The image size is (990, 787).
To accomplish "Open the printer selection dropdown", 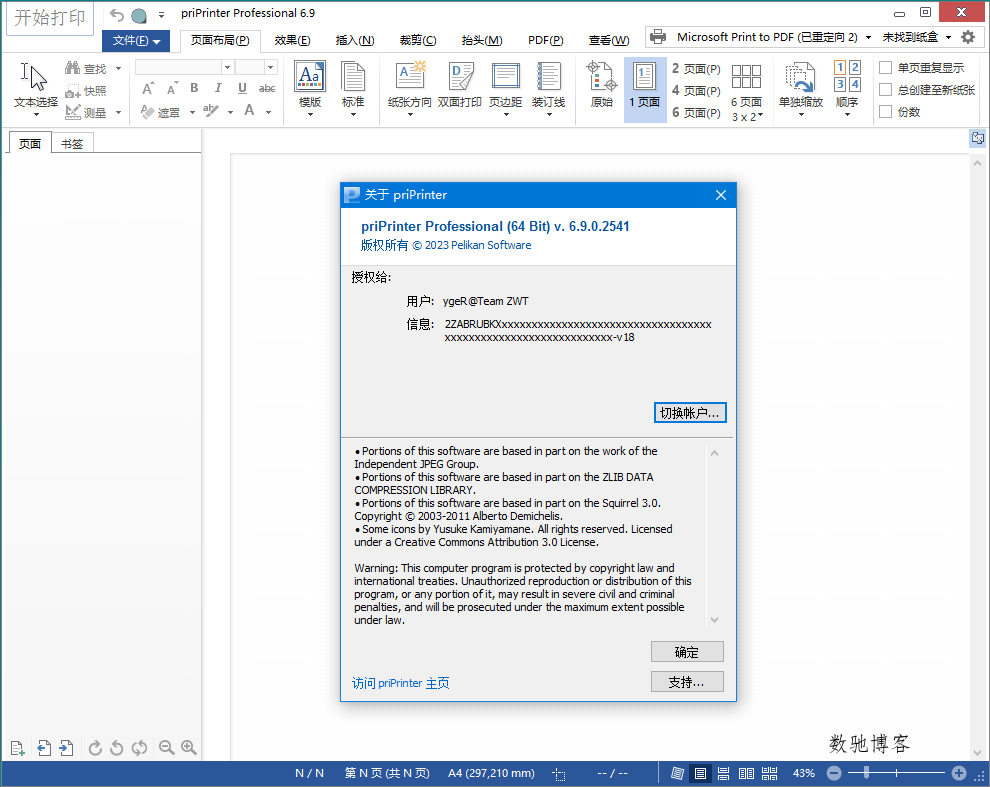I will pos(868,37).
